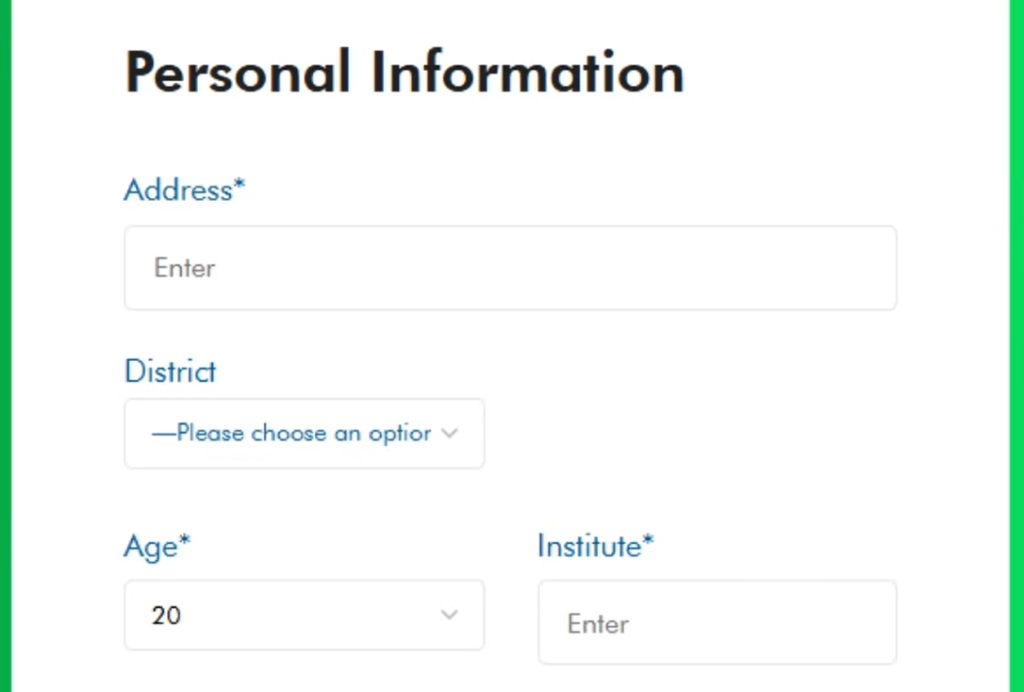Expand the Age dropdown
This screenshot has height=692, width=1024.
304,615
